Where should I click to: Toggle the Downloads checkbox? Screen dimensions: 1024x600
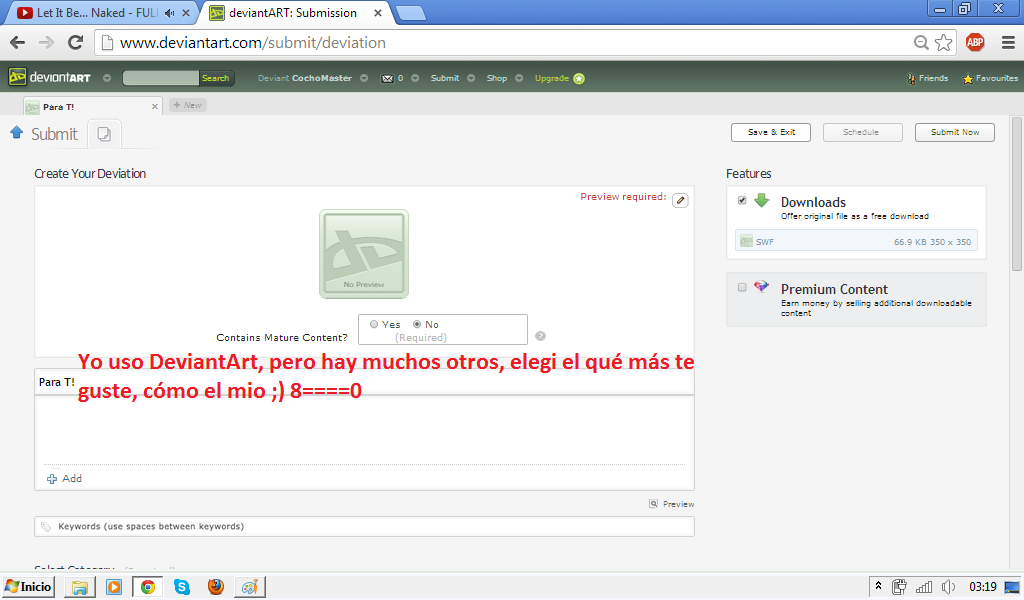tap(742, 200)
